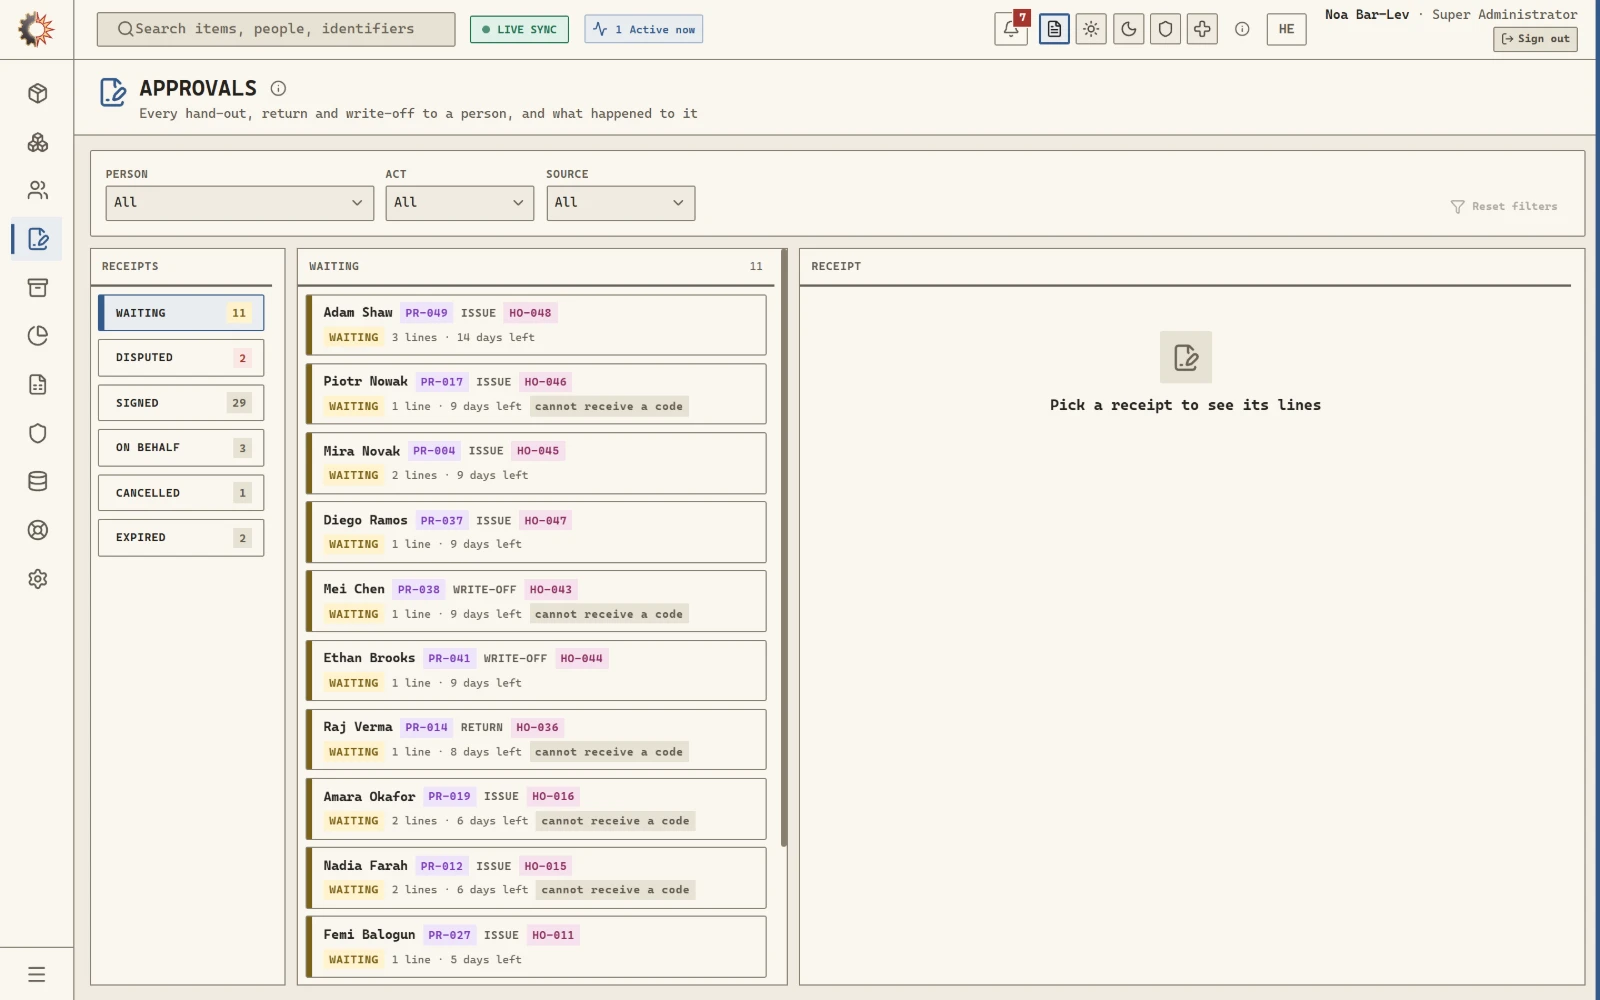Screen dimensions: 1600x1000
Task: Click the Sign out button
Action: click(1535, 39)
